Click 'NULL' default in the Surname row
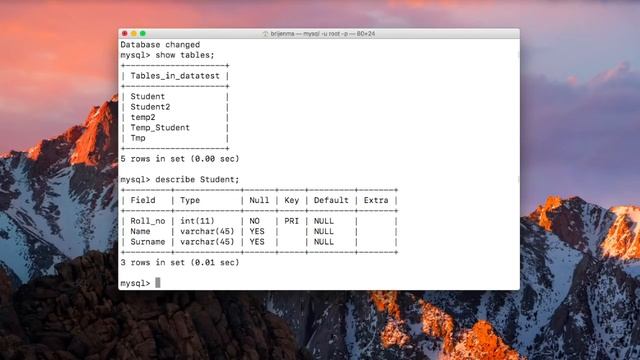Image resolution: width=640 pixels, height=360 pixels. click(x=324, y=242)
